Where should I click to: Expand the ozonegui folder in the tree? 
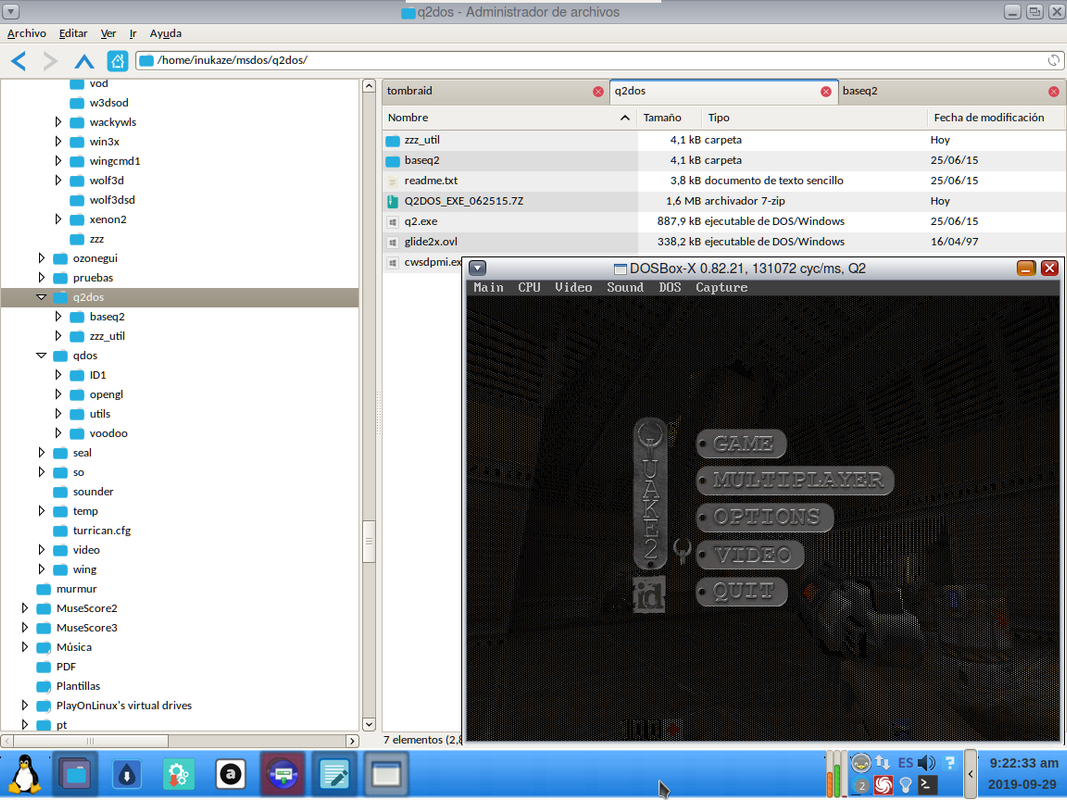pos(42,258)
